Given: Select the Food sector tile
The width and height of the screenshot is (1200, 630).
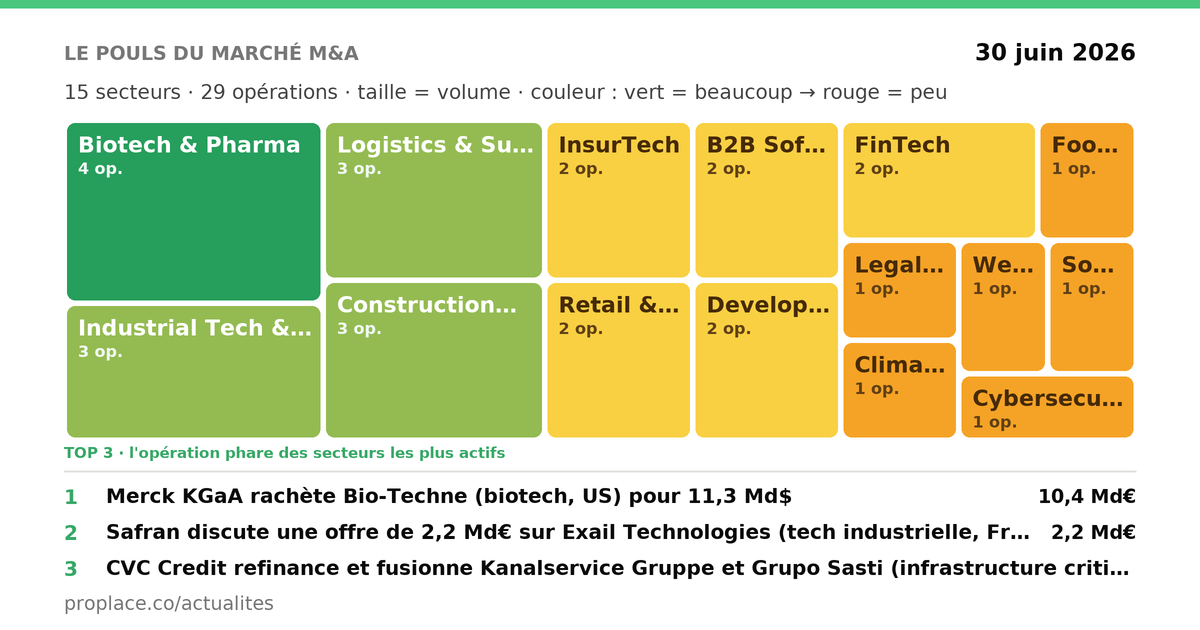Looking at the screenshot, I should coord(1087,180).
